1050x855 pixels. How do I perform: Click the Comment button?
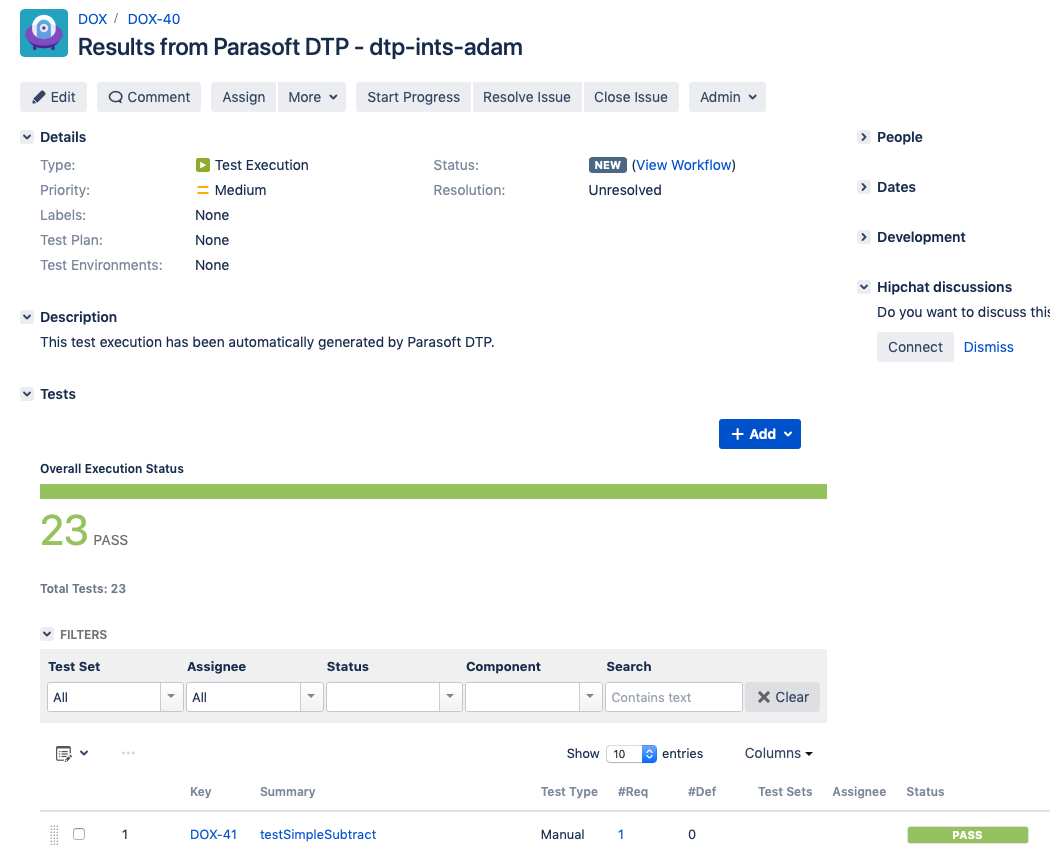click(x=149, y=97)
